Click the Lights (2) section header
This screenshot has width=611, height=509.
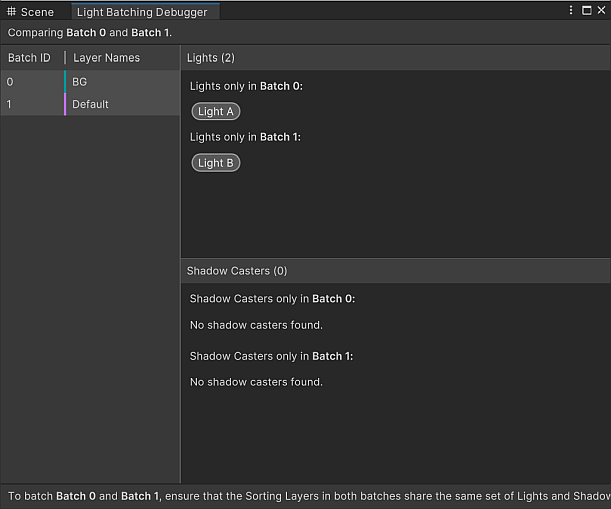point(210,58)
